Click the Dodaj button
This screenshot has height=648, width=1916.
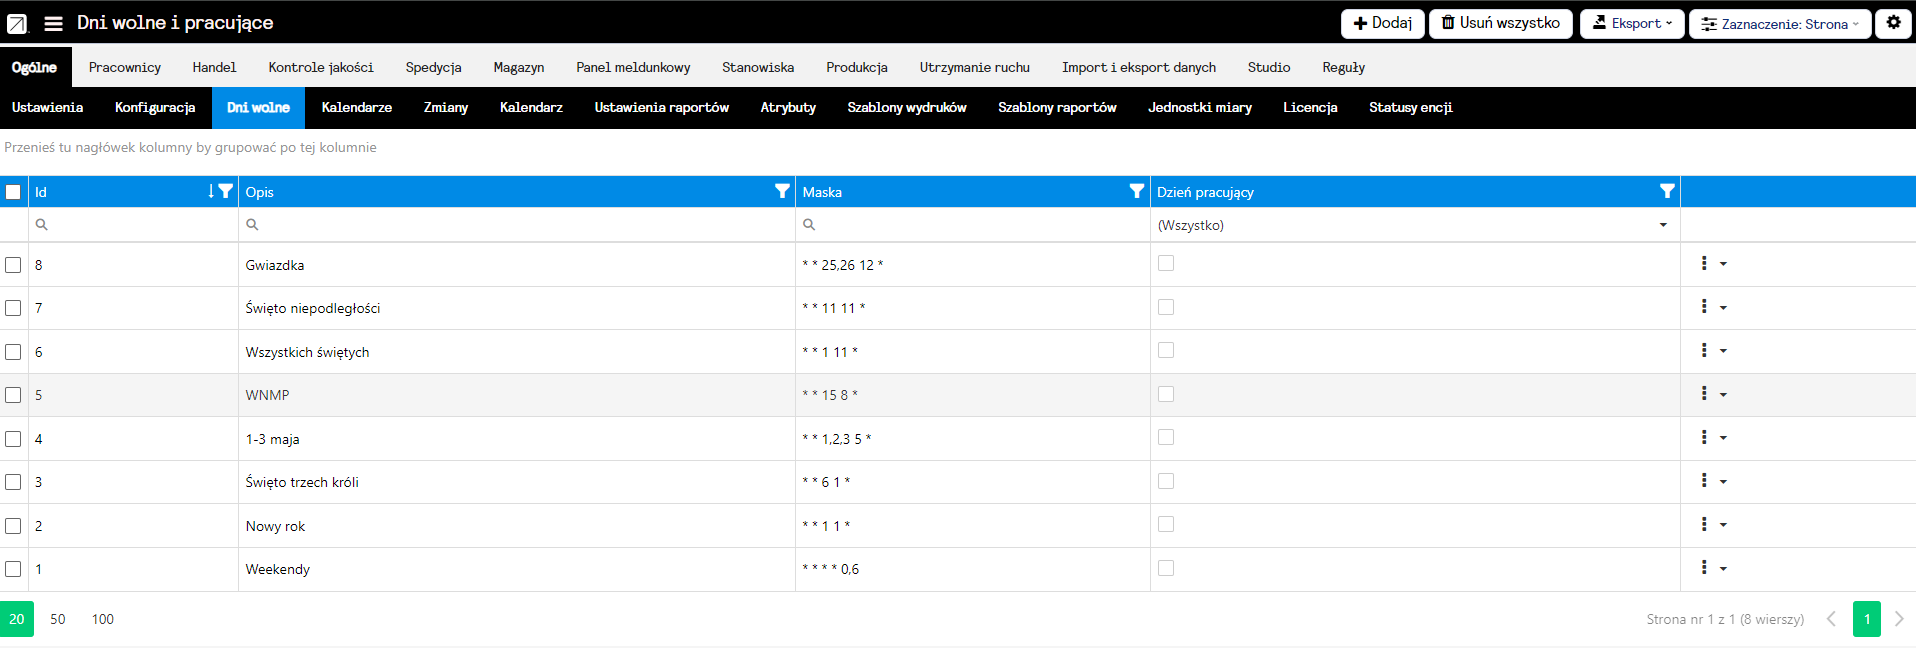1382,23
